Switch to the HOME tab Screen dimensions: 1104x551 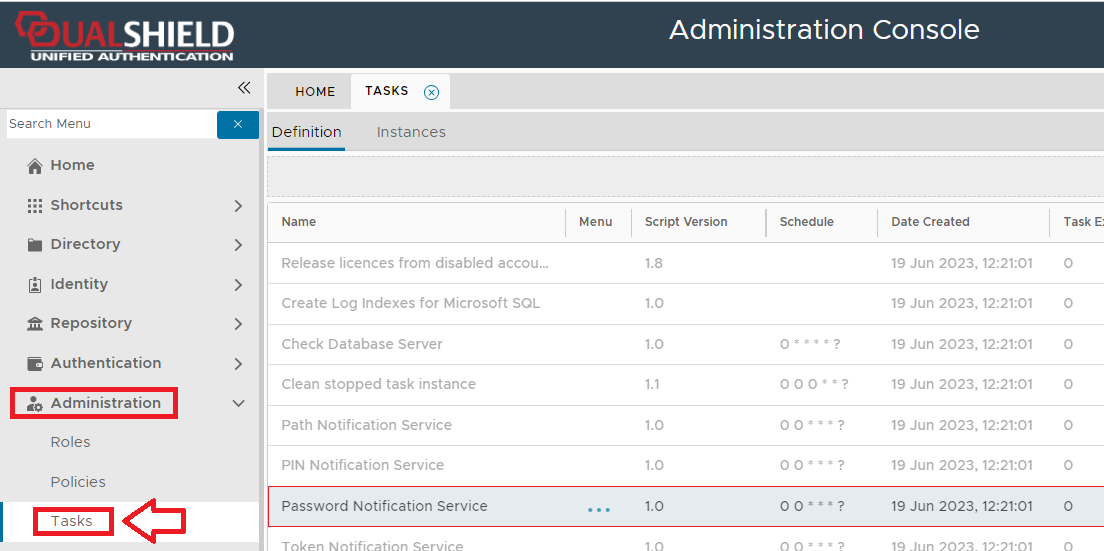coord(315,92)
